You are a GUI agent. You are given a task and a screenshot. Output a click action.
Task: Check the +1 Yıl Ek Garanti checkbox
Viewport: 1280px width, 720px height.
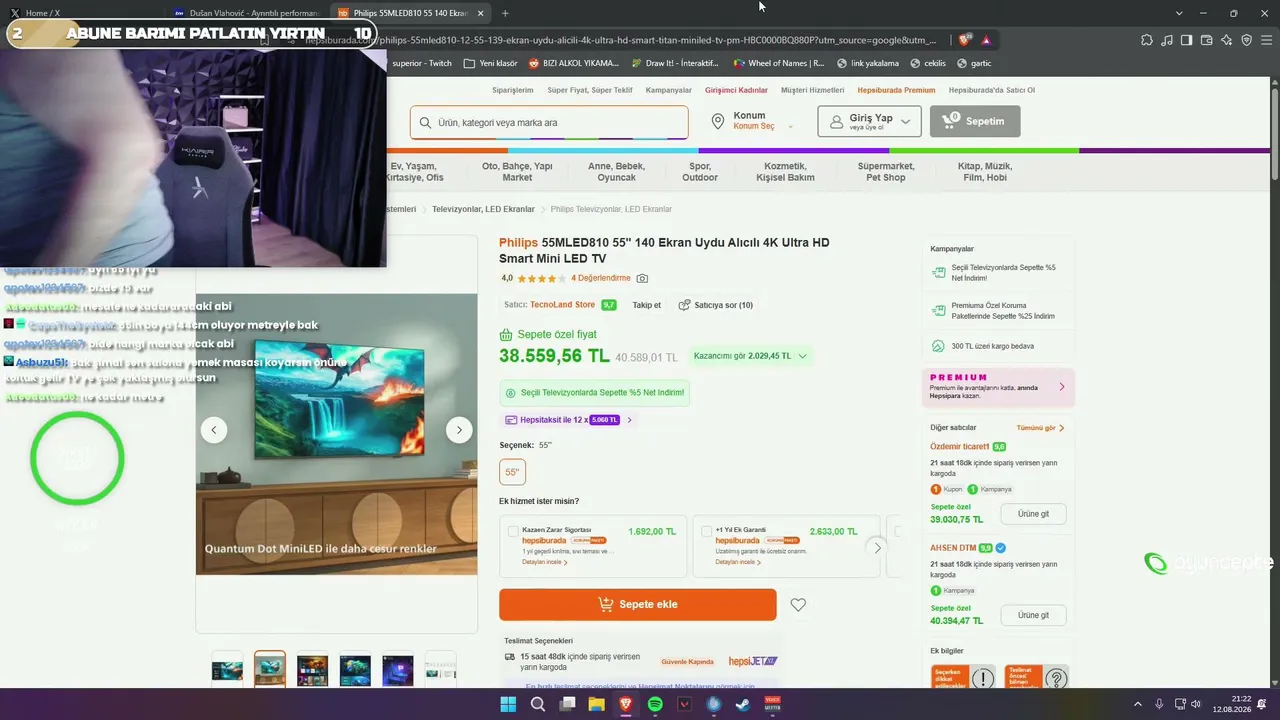coord(707,531)
